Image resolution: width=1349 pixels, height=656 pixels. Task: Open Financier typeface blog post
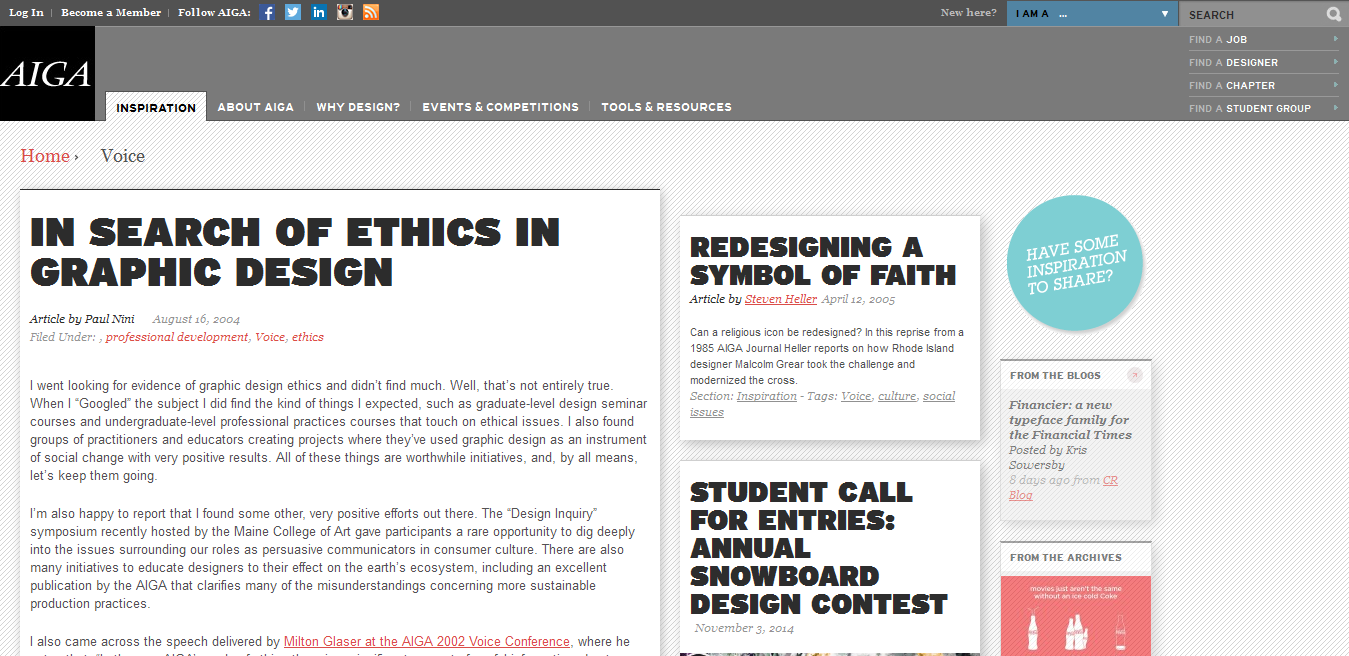(x=1070, y=420)
